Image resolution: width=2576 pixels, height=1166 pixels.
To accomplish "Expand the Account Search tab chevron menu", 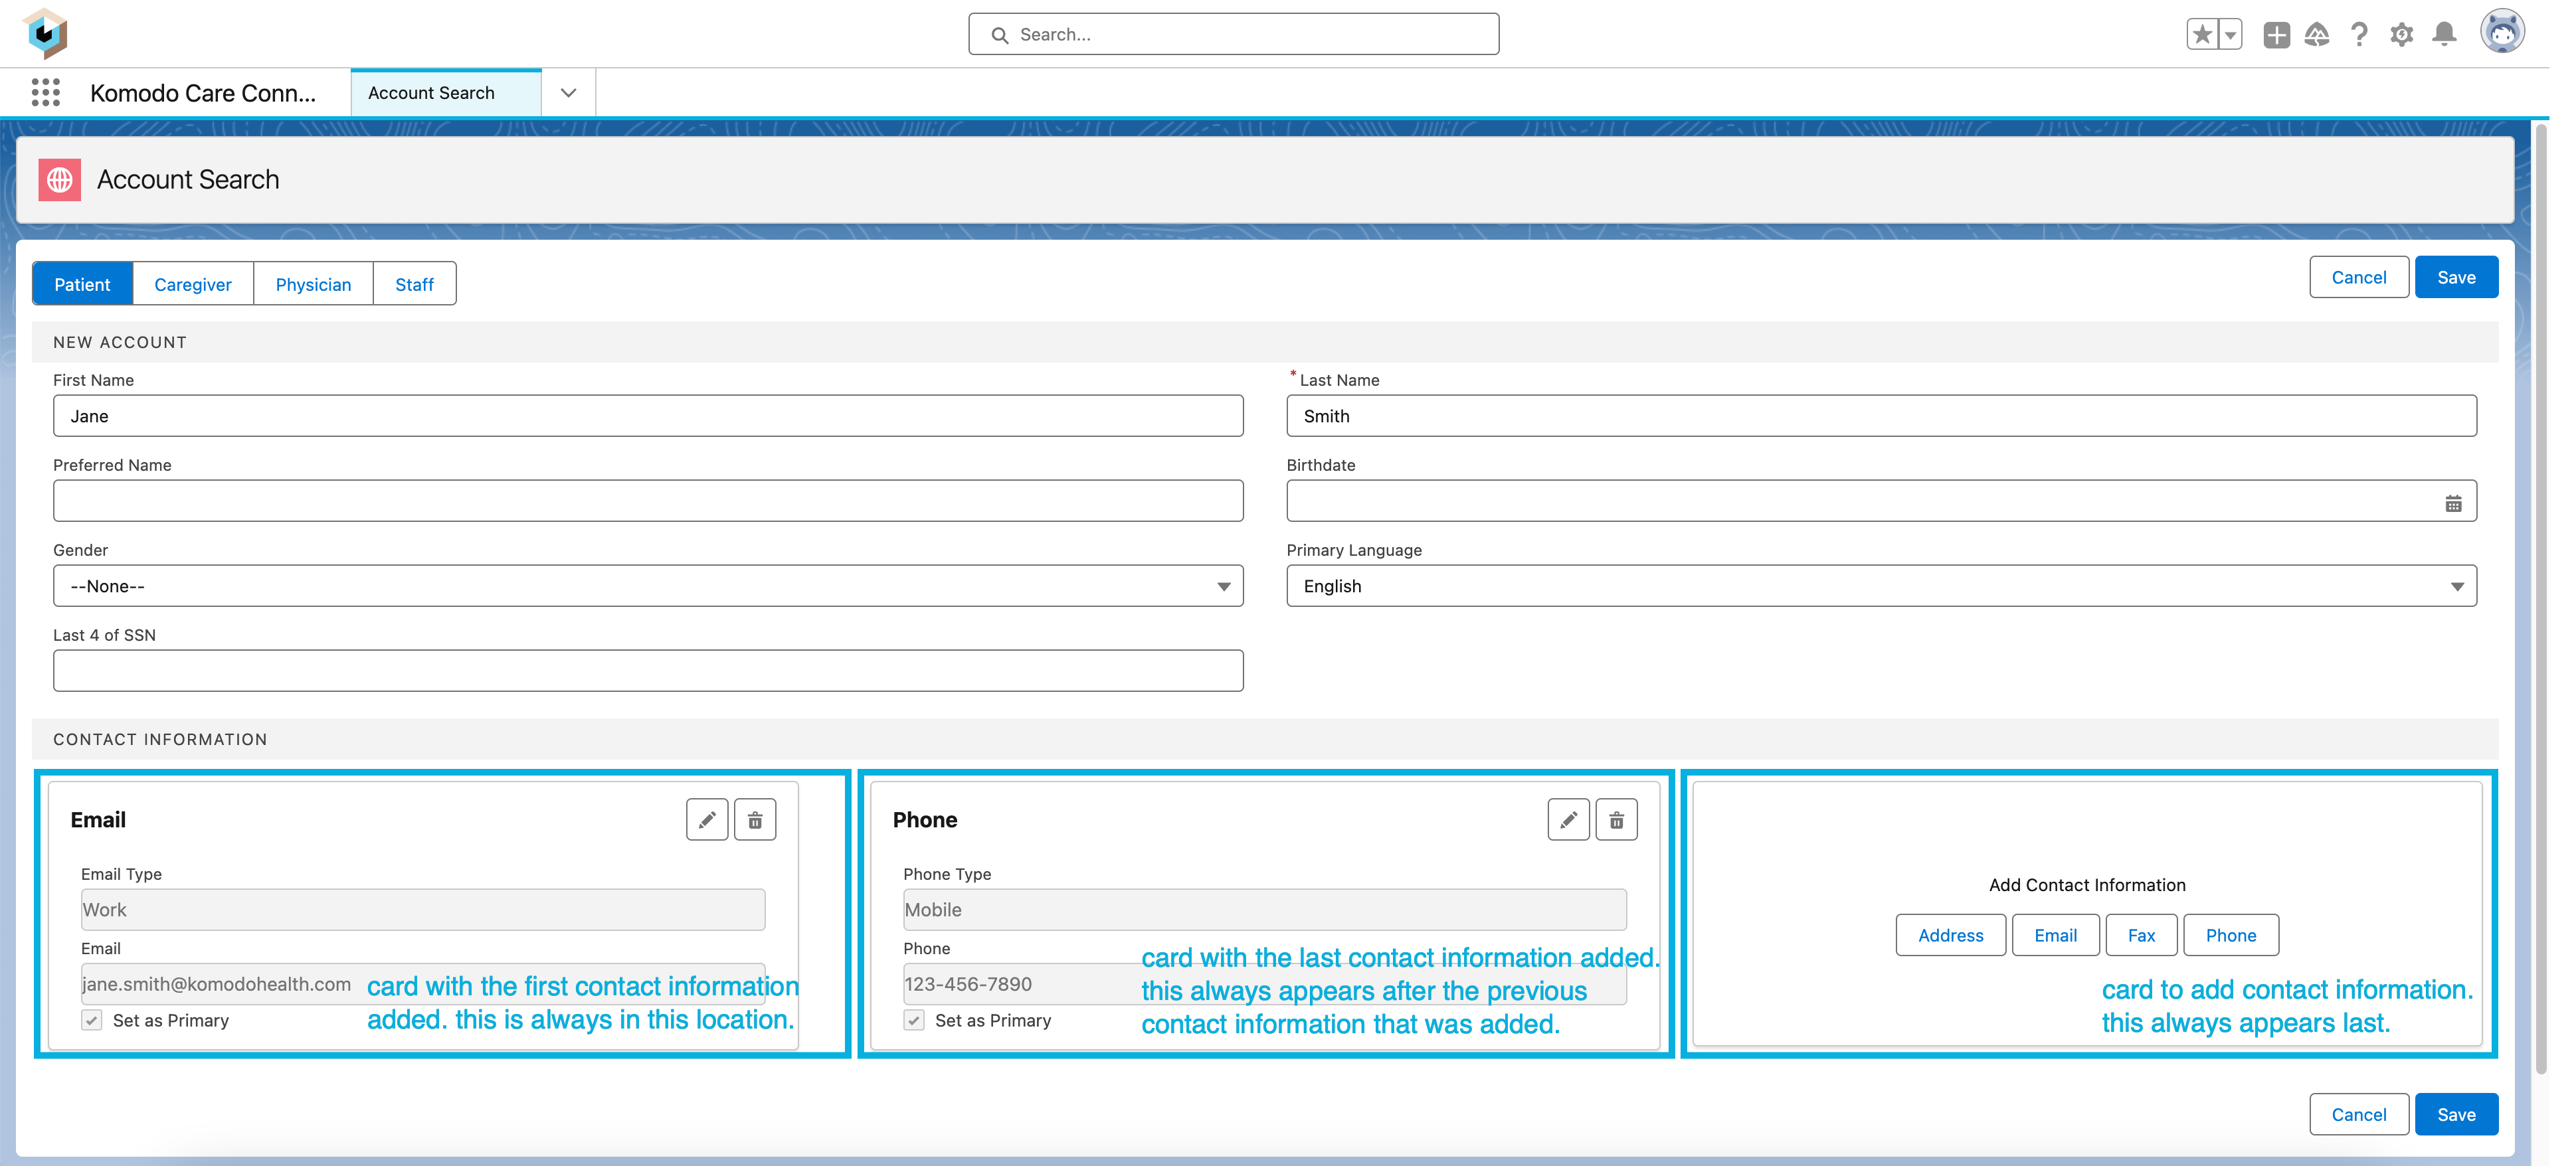I will (x=568, y=93).
